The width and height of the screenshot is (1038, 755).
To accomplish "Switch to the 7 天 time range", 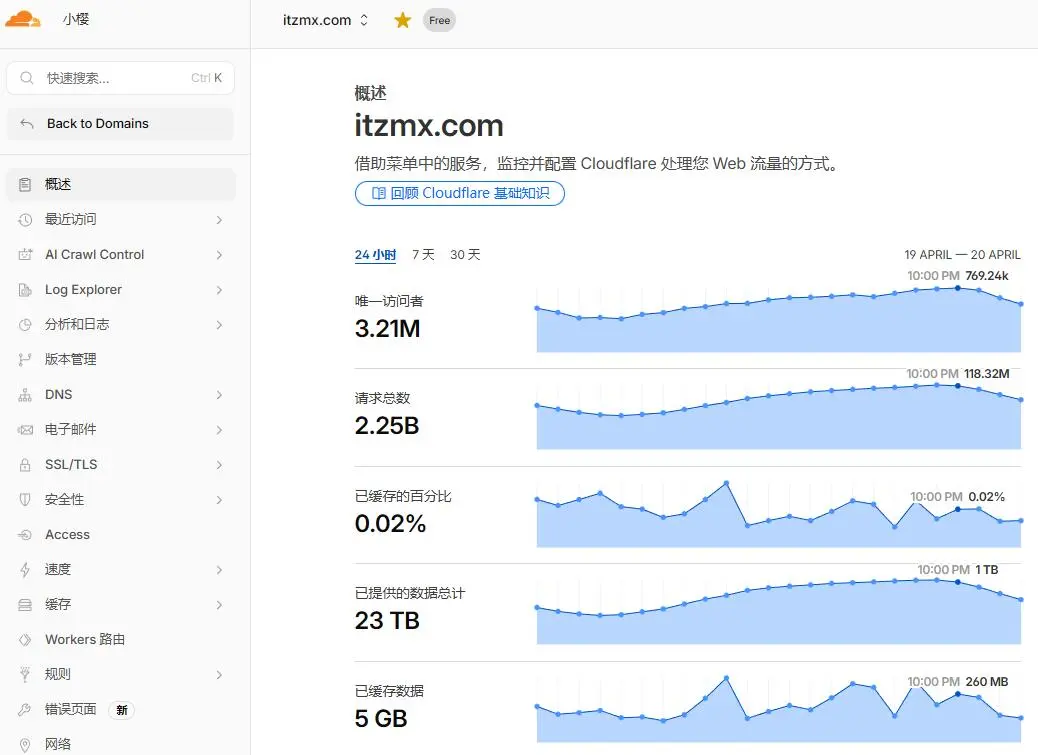I will [x=423, y=255].
